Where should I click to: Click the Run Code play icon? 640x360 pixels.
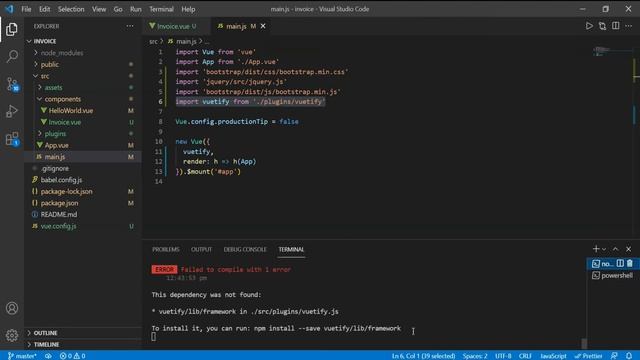(x=589, y=26)
